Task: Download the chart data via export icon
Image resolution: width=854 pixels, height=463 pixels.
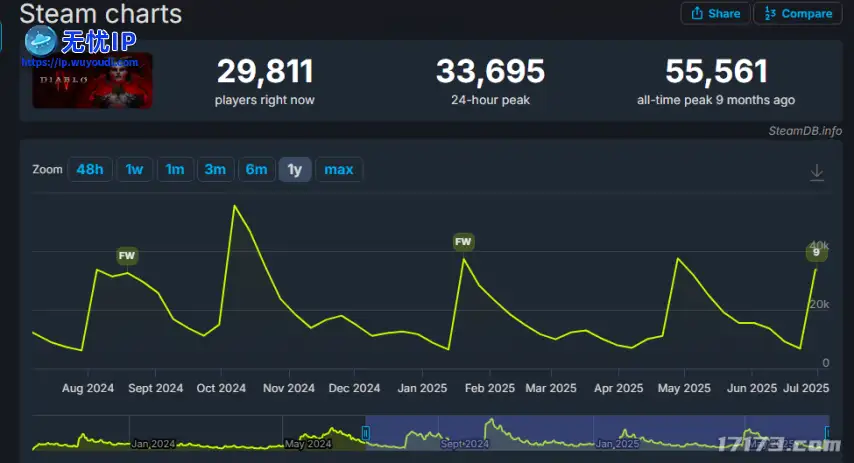Action: tap(816, 172)
